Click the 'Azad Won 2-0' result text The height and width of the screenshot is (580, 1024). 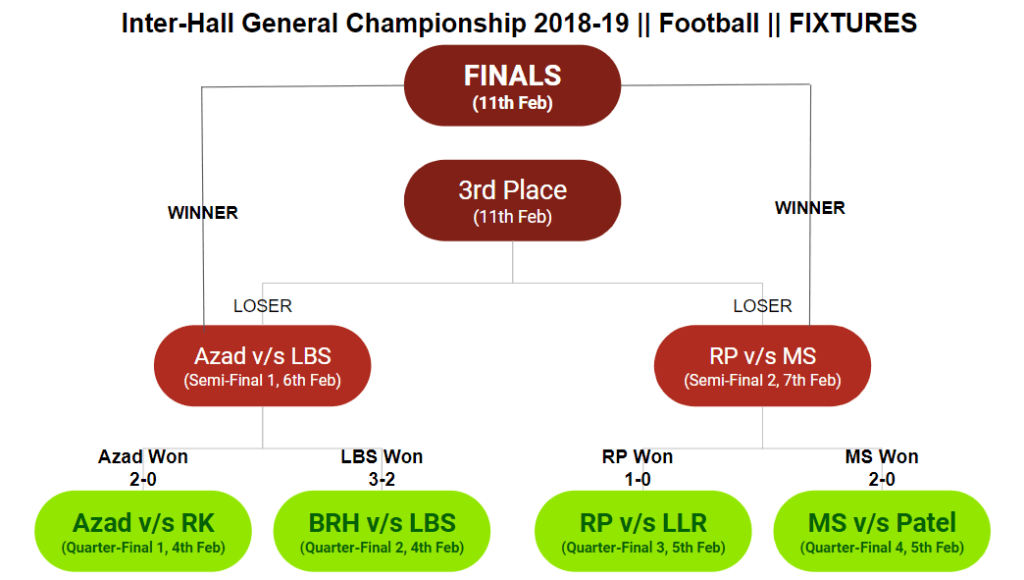[143, 468]
